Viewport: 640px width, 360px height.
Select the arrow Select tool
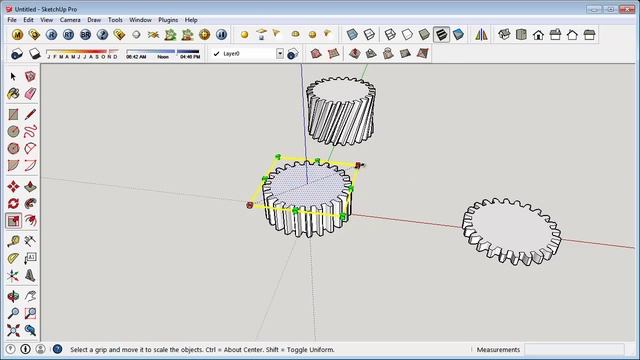pyautogui.click(x=13, y=76)
